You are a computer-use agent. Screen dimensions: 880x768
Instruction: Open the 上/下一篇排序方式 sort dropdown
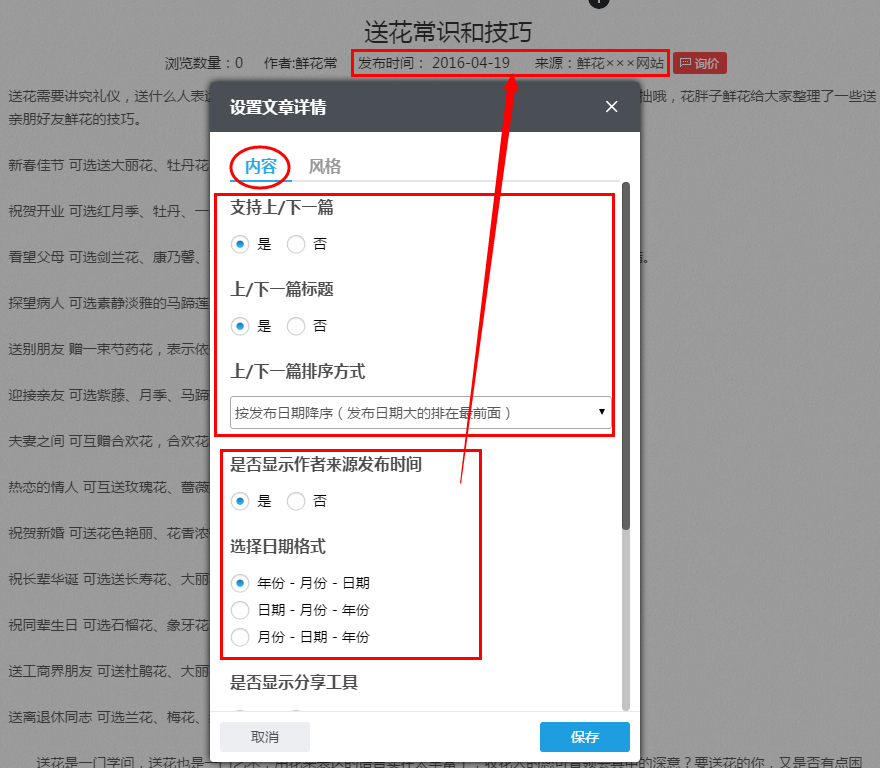point(418,411)
